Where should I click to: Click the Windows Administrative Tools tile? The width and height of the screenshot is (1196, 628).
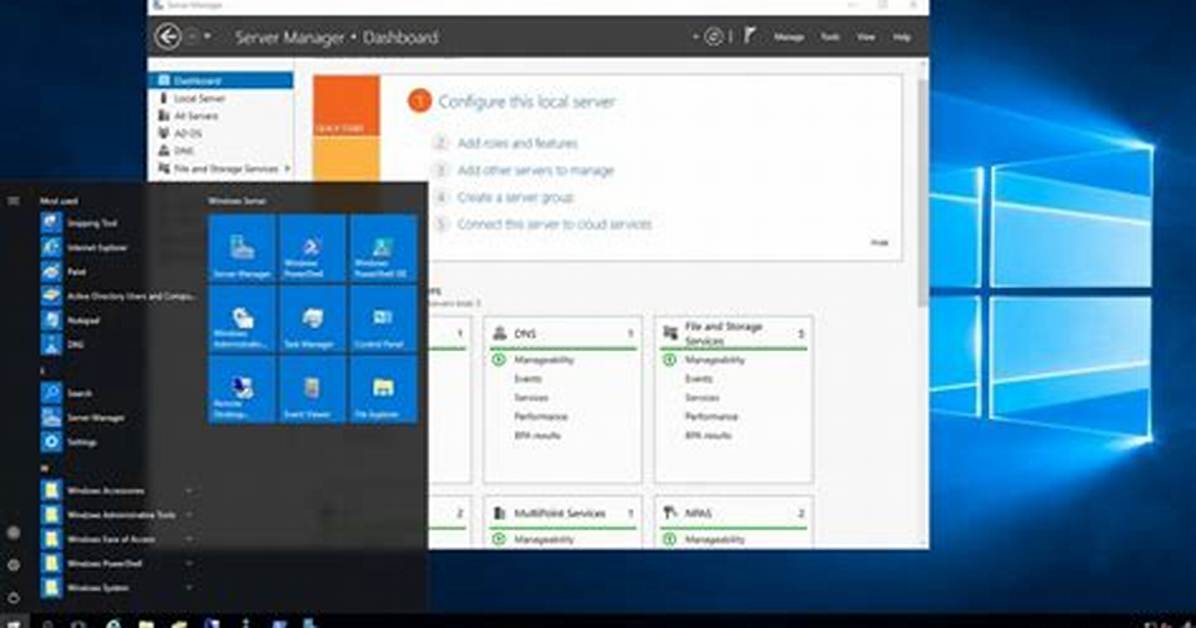(x=242, y=319)
